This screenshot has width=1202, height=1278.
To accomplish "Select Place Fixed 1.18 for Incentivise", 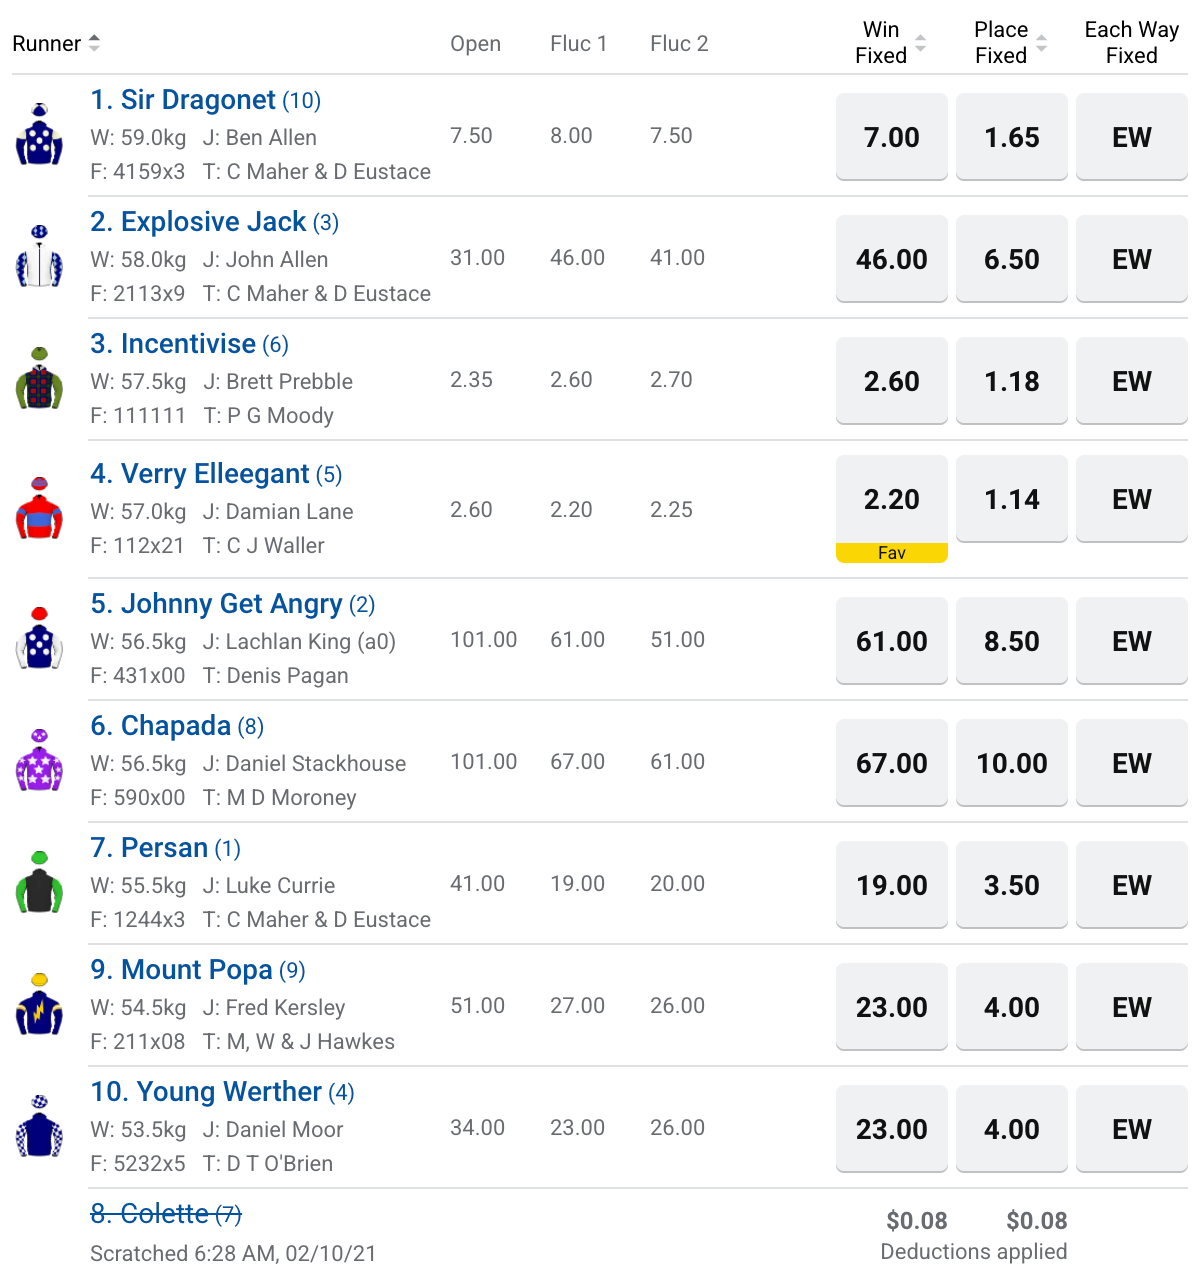I will [x=1012, y=381].
